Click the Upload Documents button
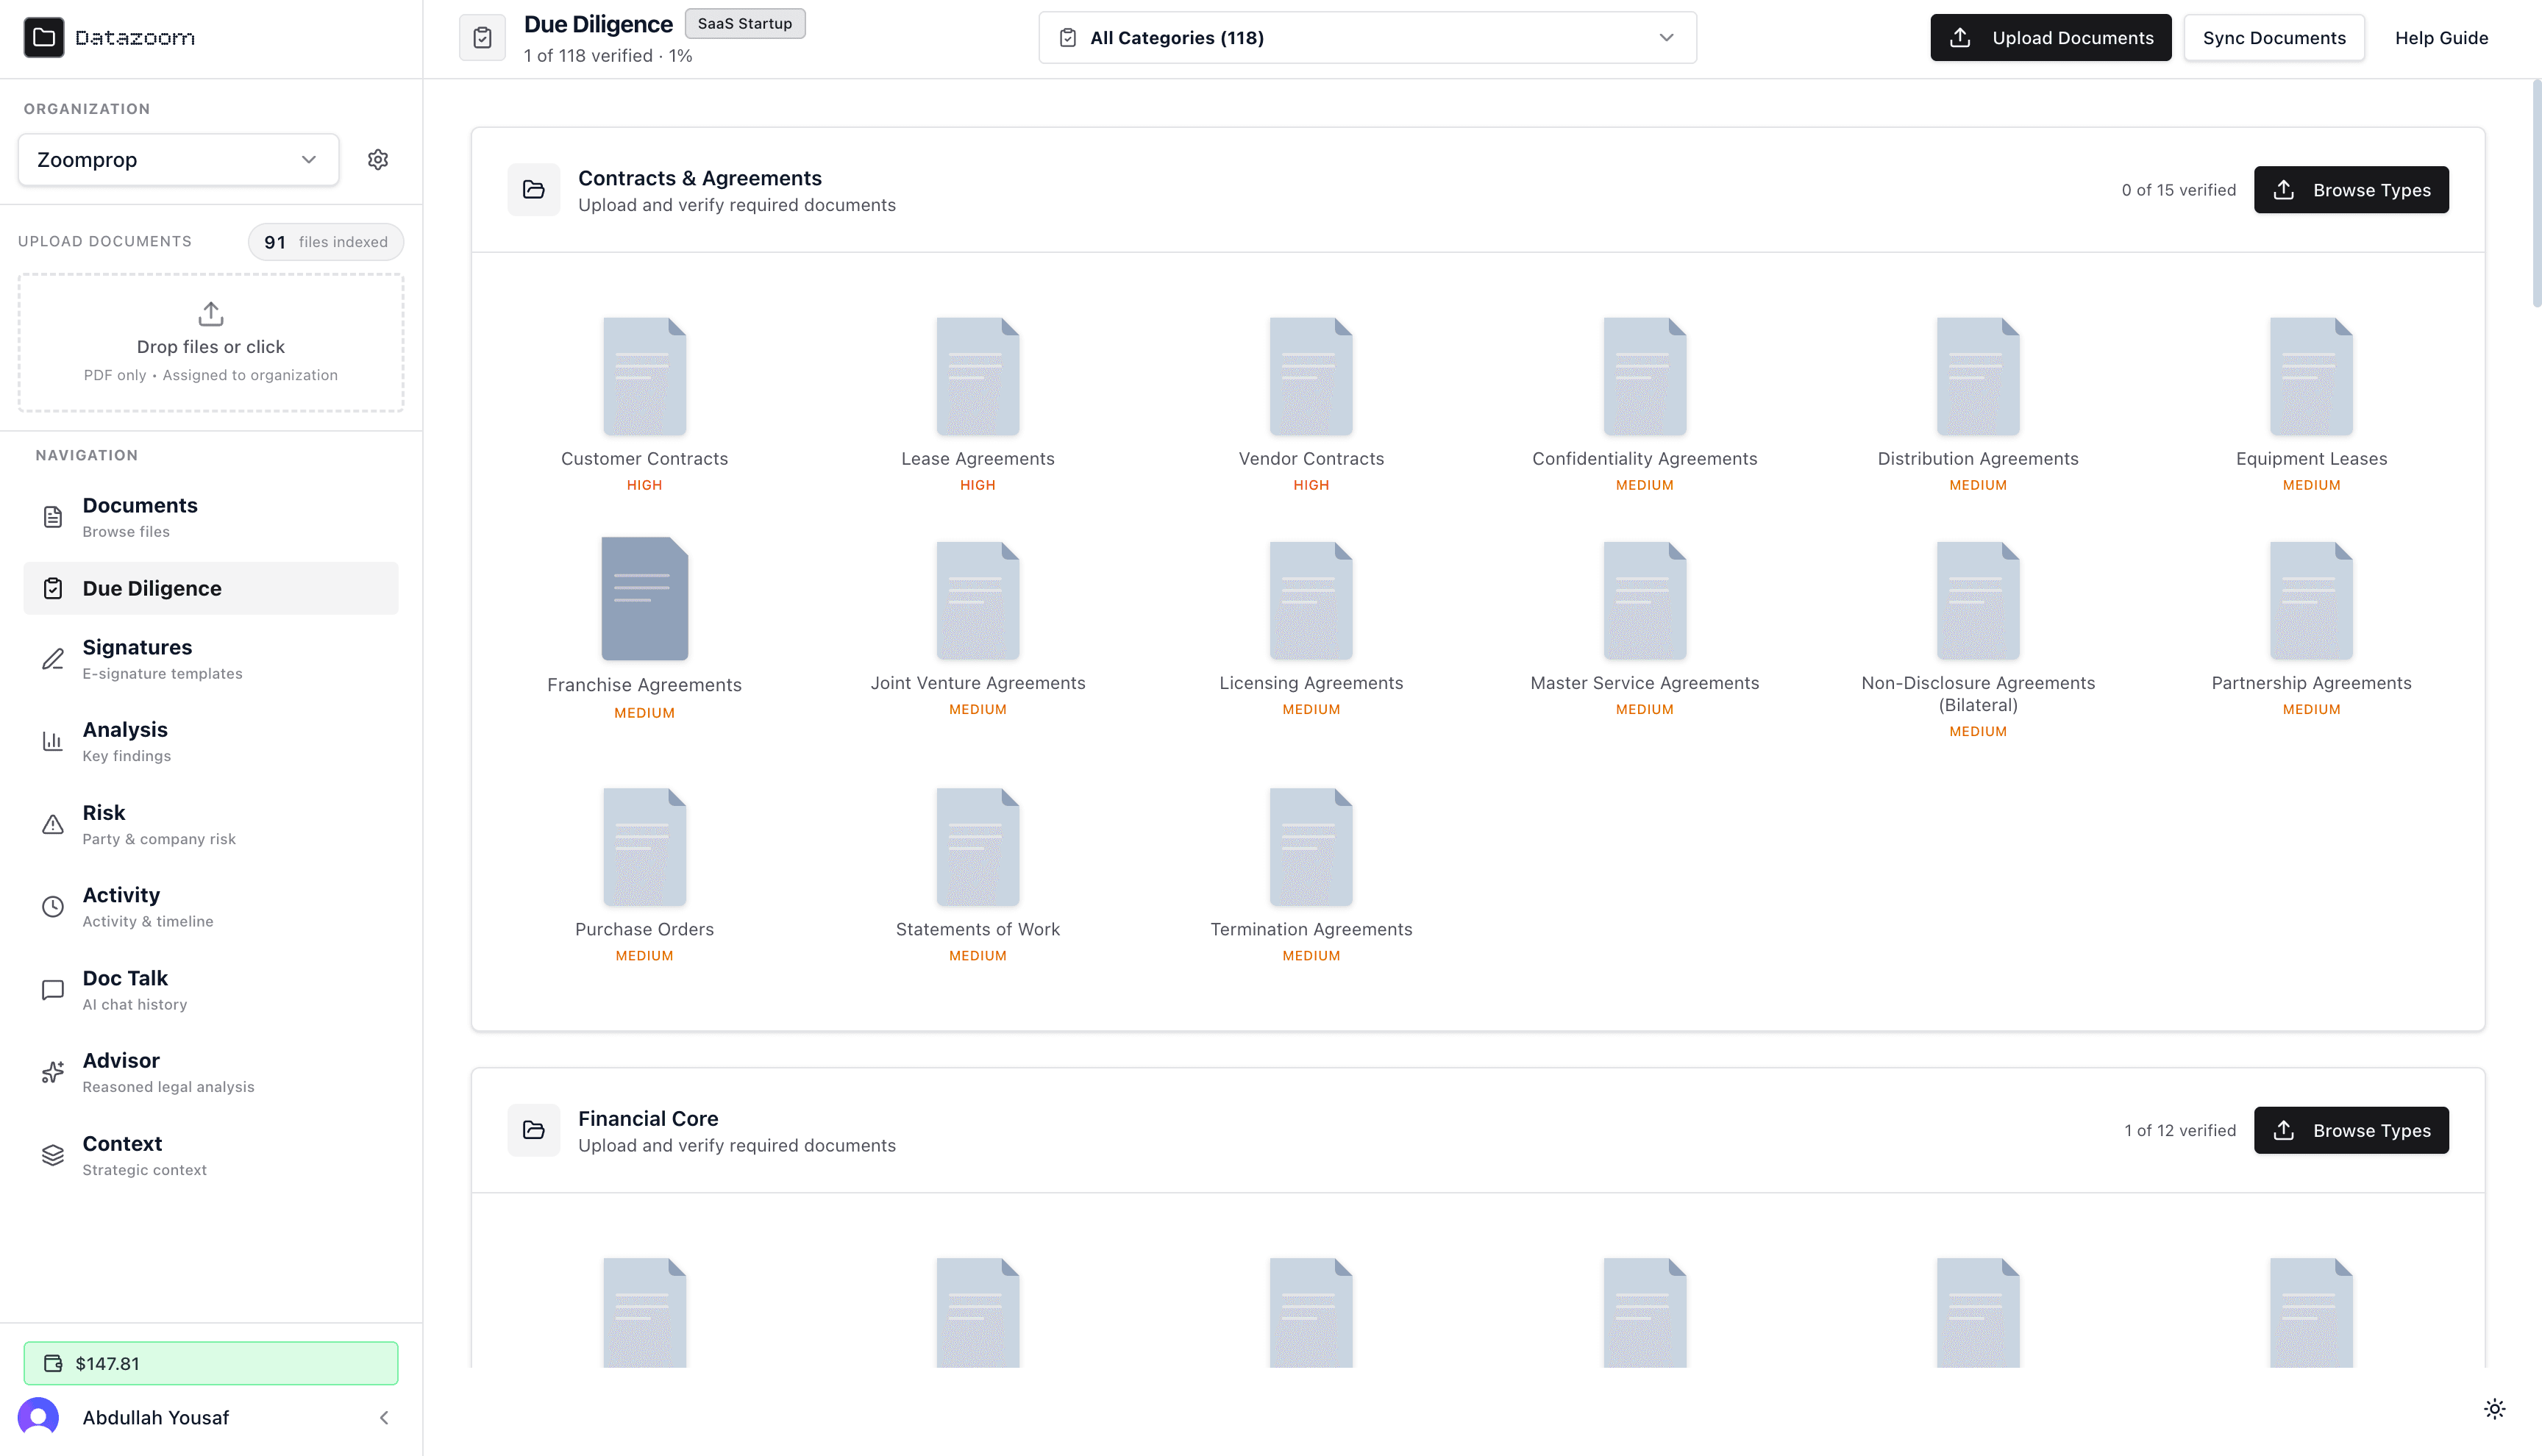The image size is (2542, 1456). click(2050, 38)
